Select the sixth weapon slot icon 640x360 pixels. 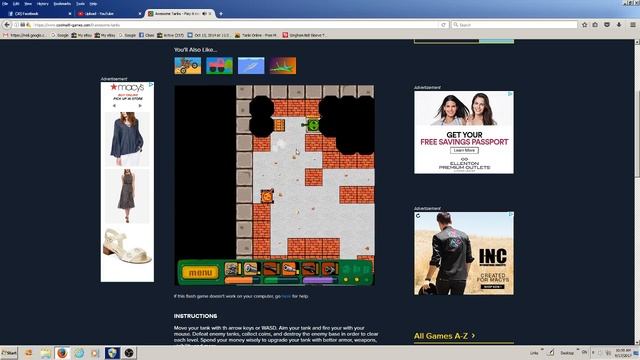click(329, 269)
